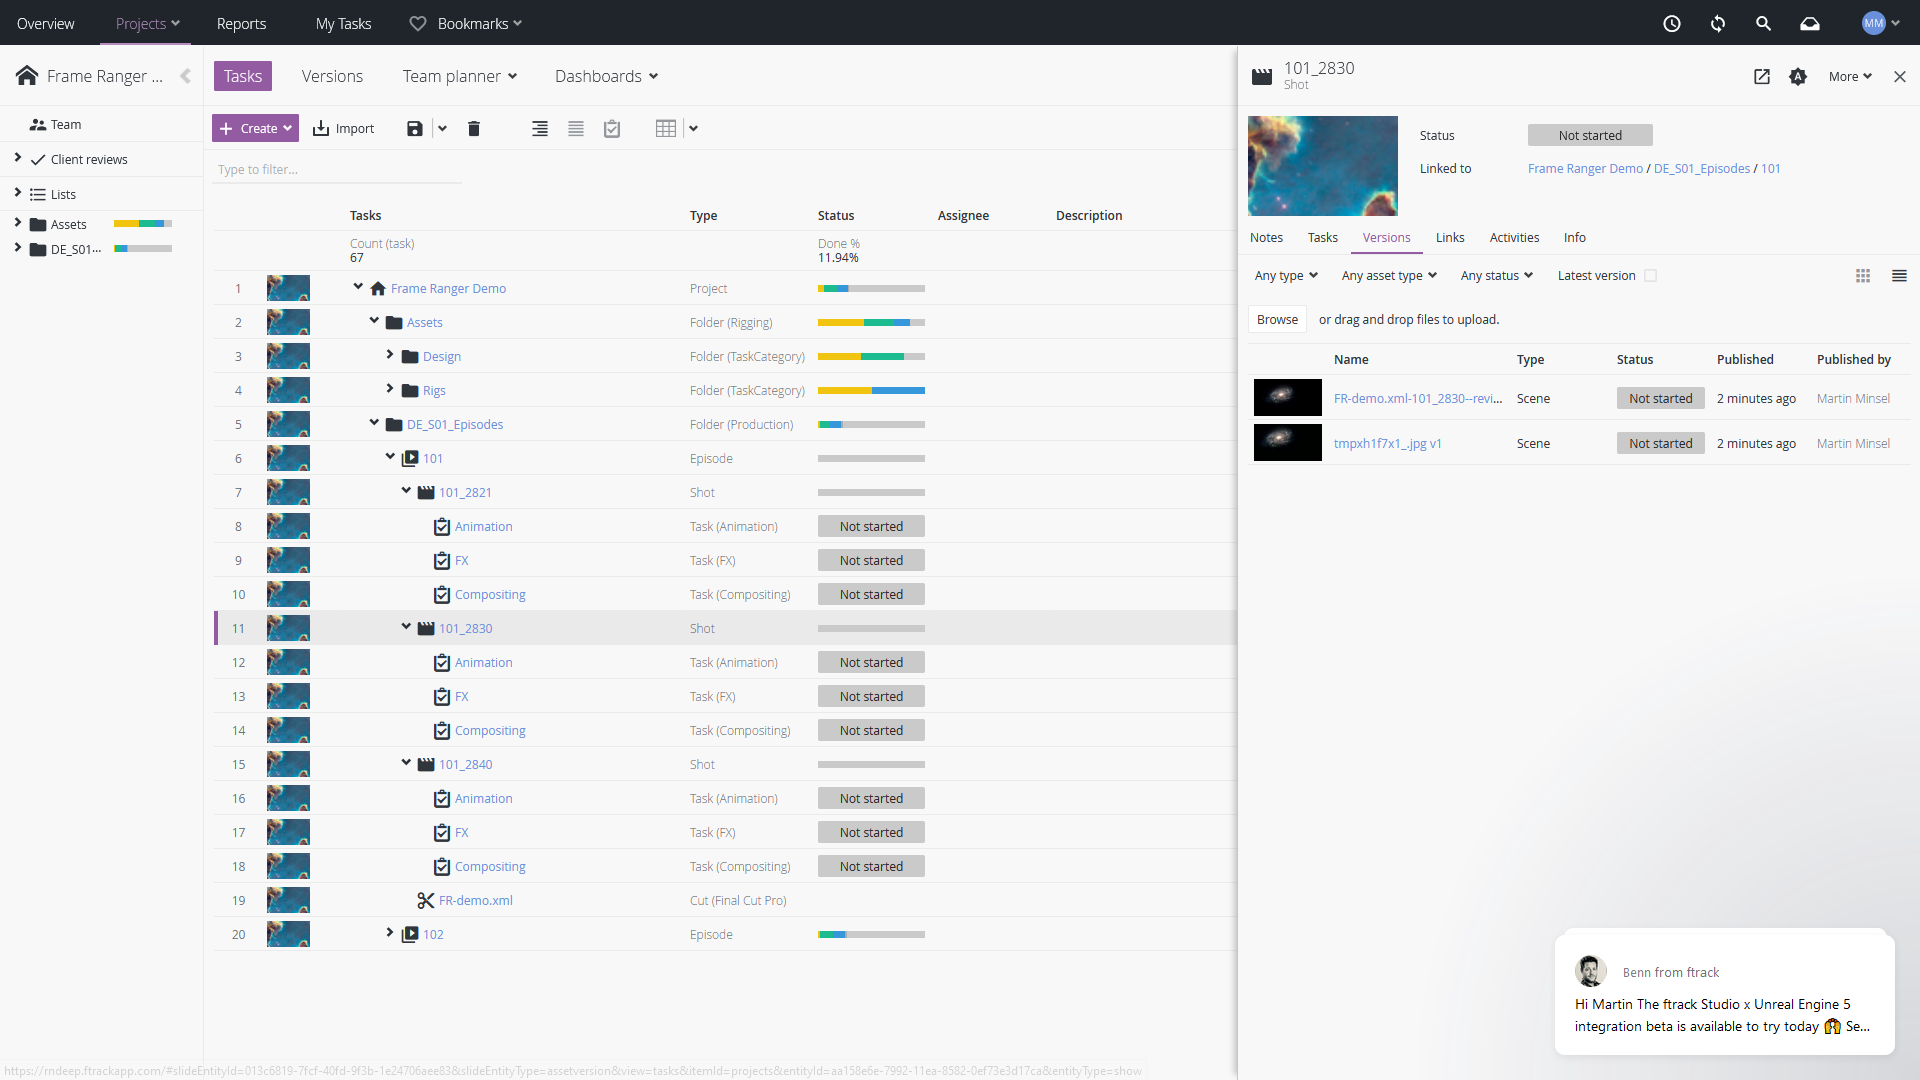Switch versions panel to list view
This screenshot has height=1080, width=1920.
click(x=1899, y=276)
